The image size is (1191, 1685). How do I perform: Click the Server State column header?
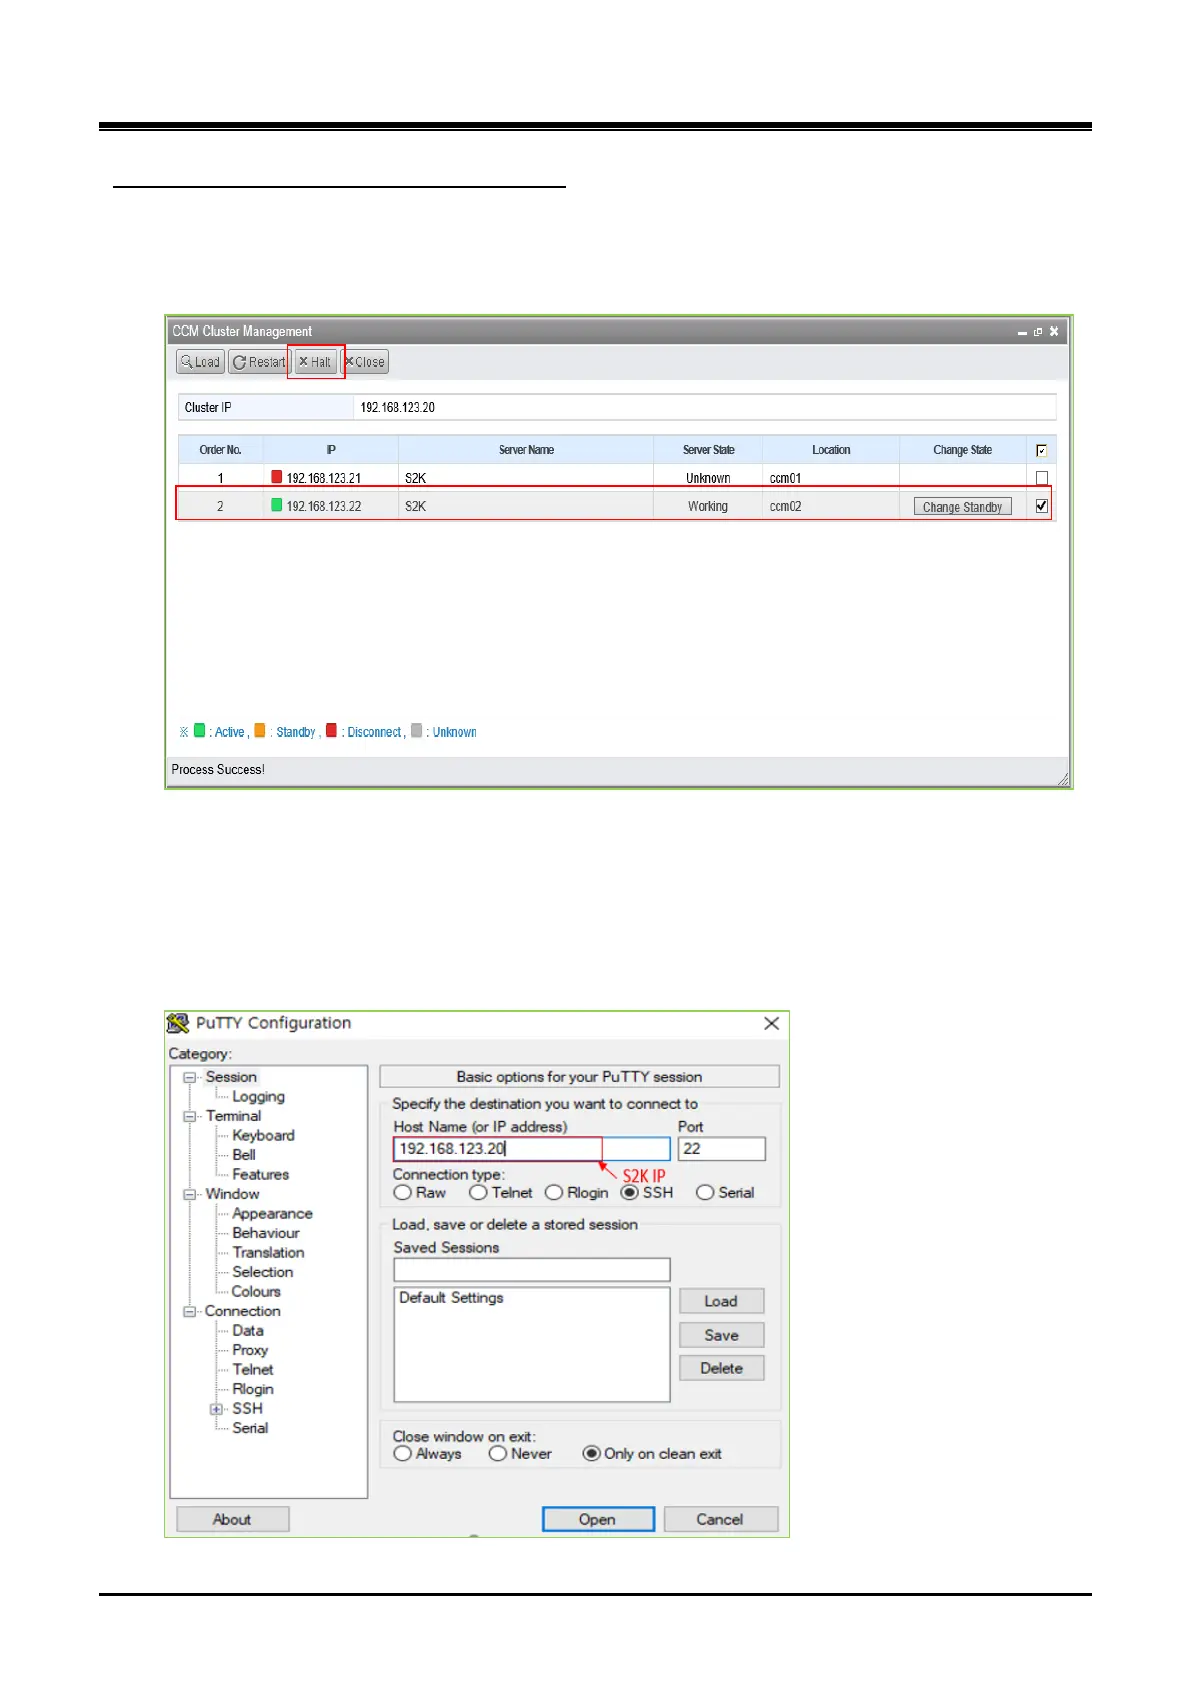[708, 450]
